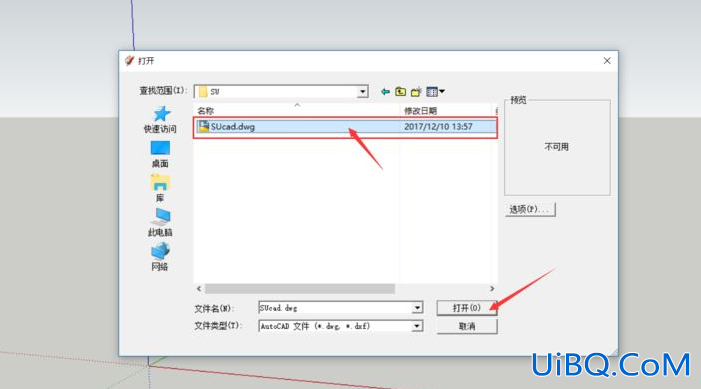Expand the file name (文件名) dropdown arrow
Viewport: 701px width, 389px height.
pyautogui.click(x=417, y=308)
